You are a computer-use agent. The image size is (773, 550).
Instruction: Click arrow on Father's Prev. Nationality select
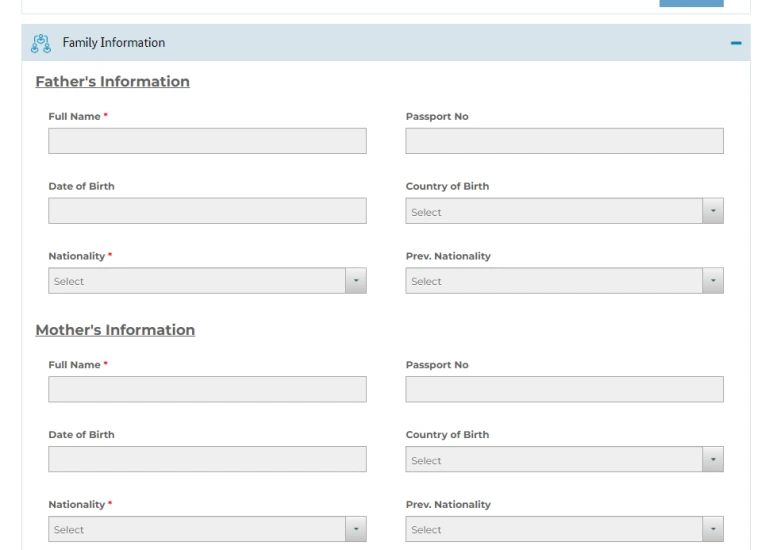(713, 281)
